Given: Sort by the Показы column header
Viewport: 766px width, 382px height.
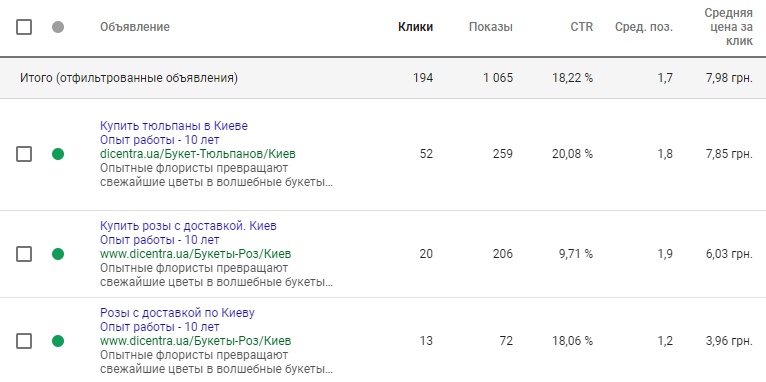Looking at the screenshot, I should pos(490,27).
